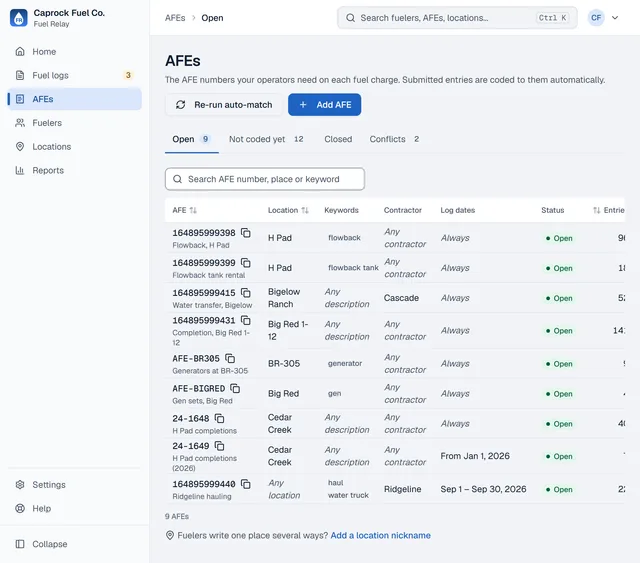Screen dimensions: 640x563
Task: Copy AFE-BR305 number
Action: coord(230,358)
